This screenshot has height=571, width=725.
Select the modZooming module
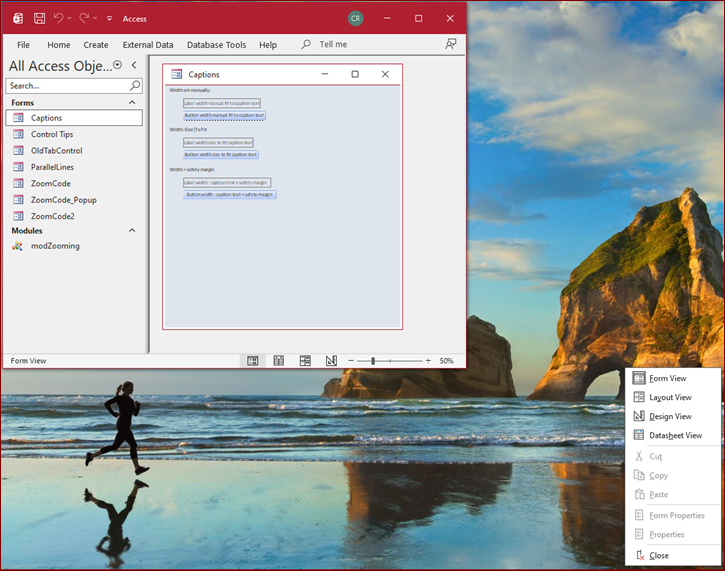pyautogui.click(x=74, y=246)
